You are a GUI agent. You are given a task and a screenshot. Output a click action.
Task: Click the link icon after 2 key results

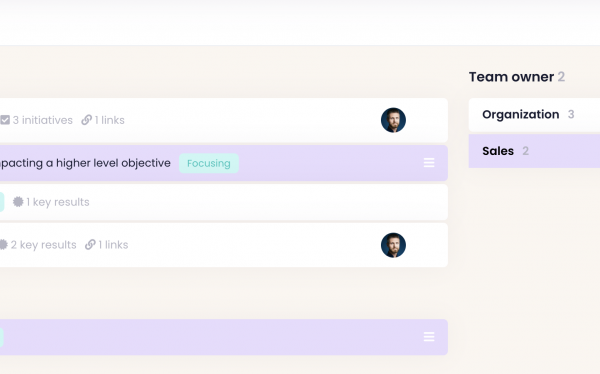[90, 245]
